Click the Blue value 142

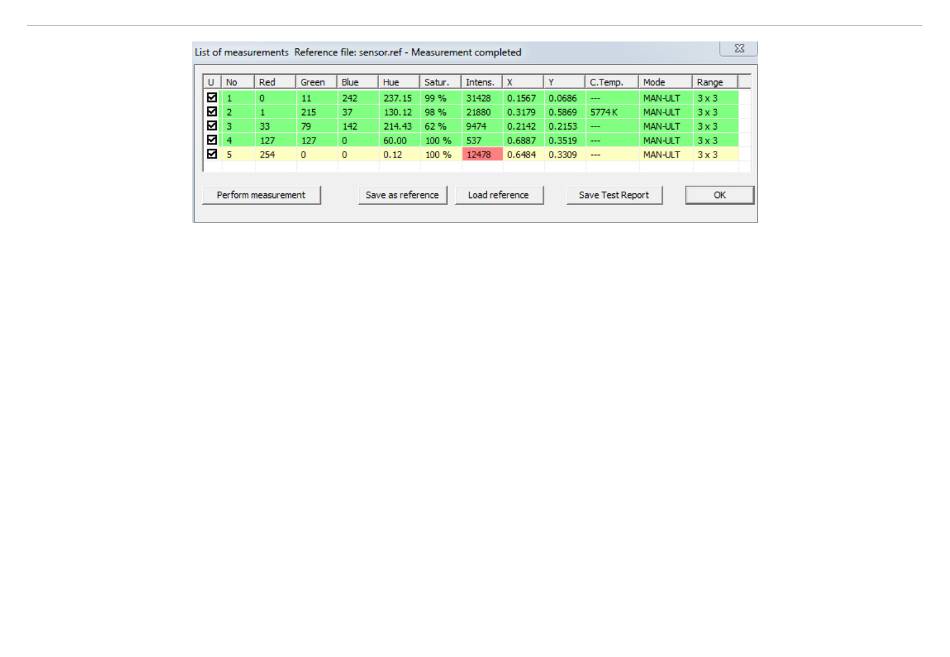350,126
